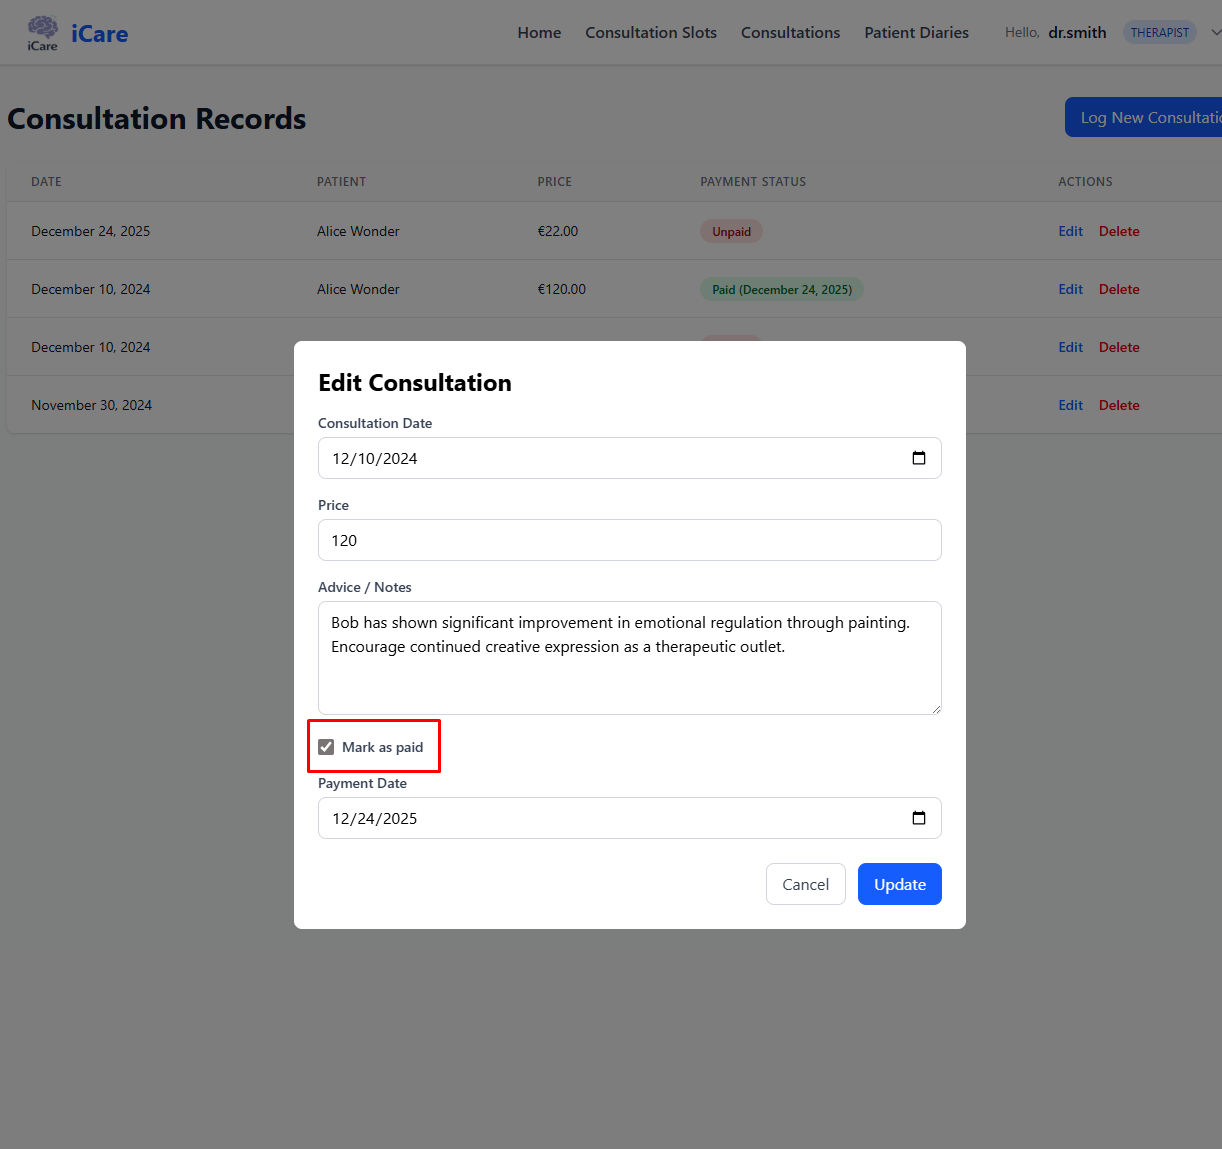This screenshot has width=1222, height=1149.
Task: Click the Log New Consultation button
Action: pos(1145,117)
